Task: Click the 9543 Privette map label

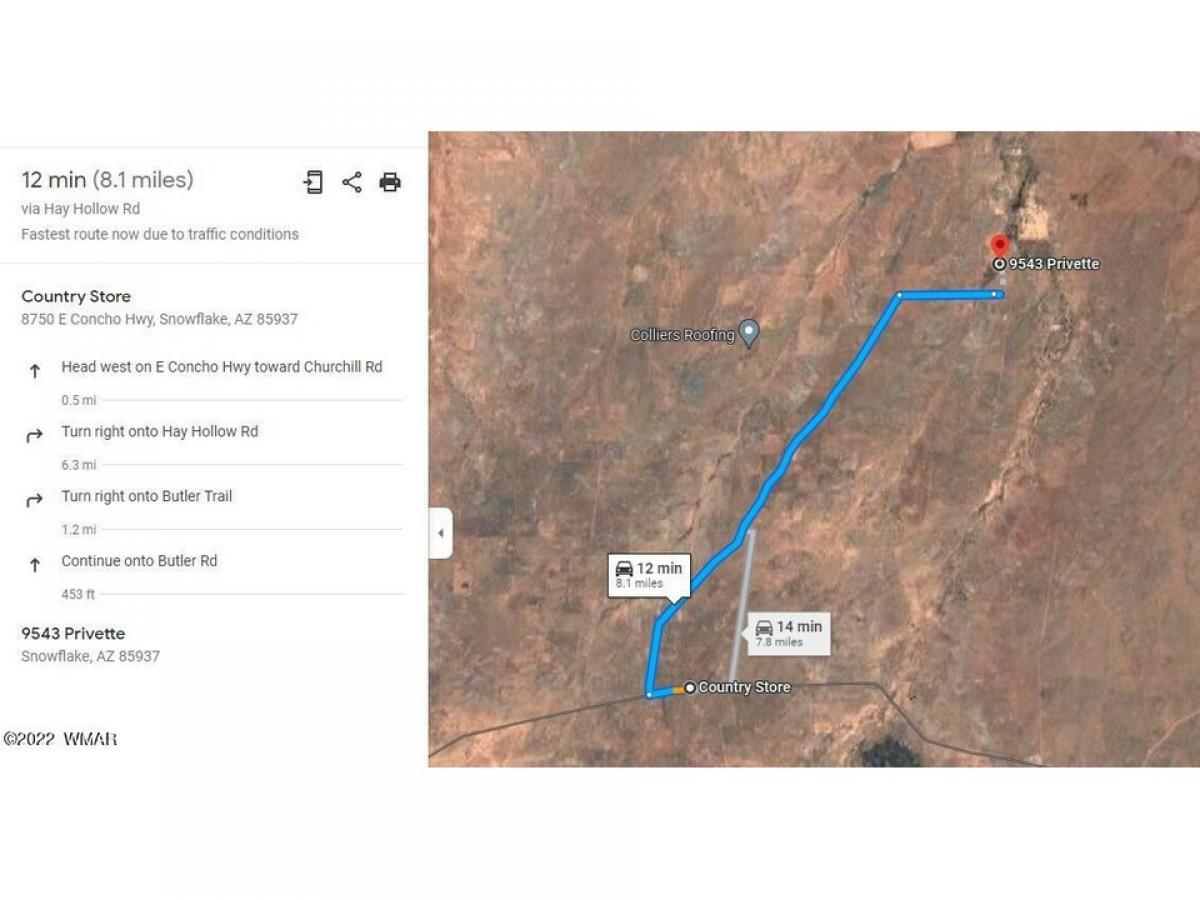Action: [x=1053, y=264]
